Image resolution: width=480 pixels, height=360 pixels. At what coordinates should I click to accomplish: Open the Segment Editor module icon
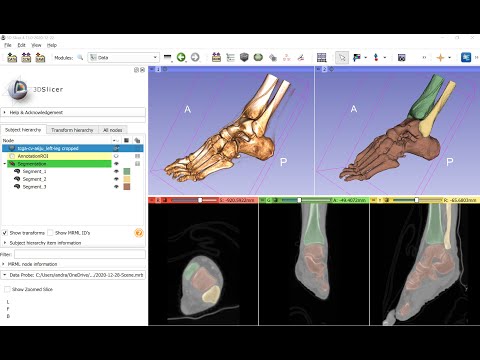301,58
